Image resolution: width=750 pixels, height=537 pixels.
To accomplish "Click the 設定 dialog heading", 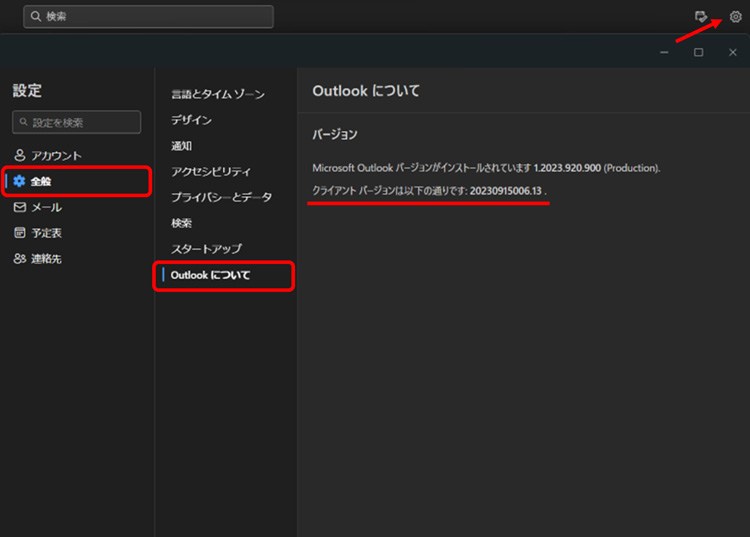I will 27,90.
